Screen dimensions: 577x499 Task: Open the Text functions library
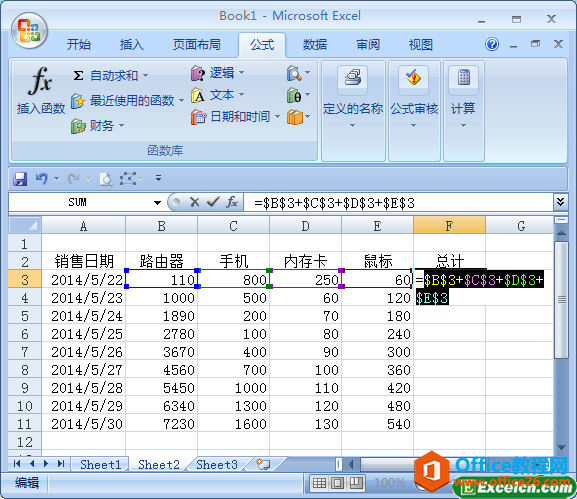pyautogui.click(x=217, y=95)
